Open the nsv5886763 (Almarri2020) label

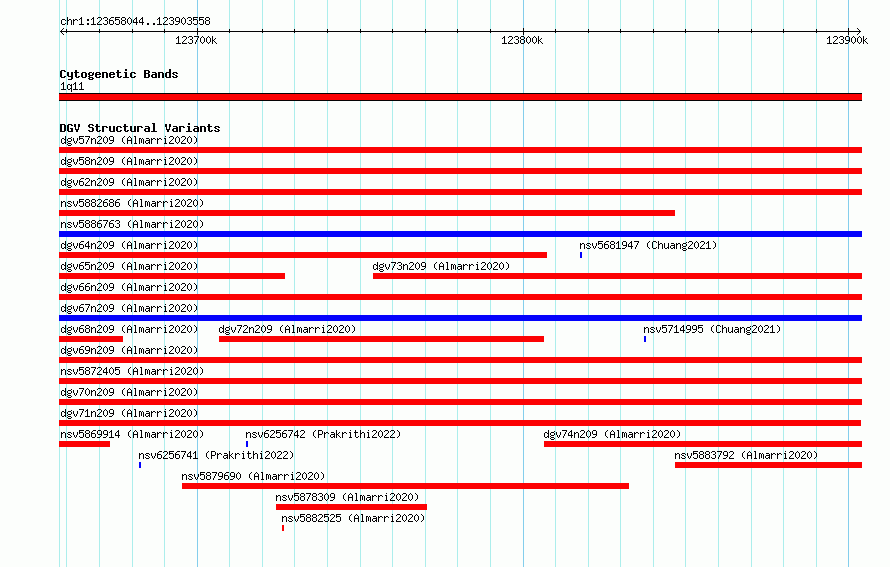click(132, 224)
